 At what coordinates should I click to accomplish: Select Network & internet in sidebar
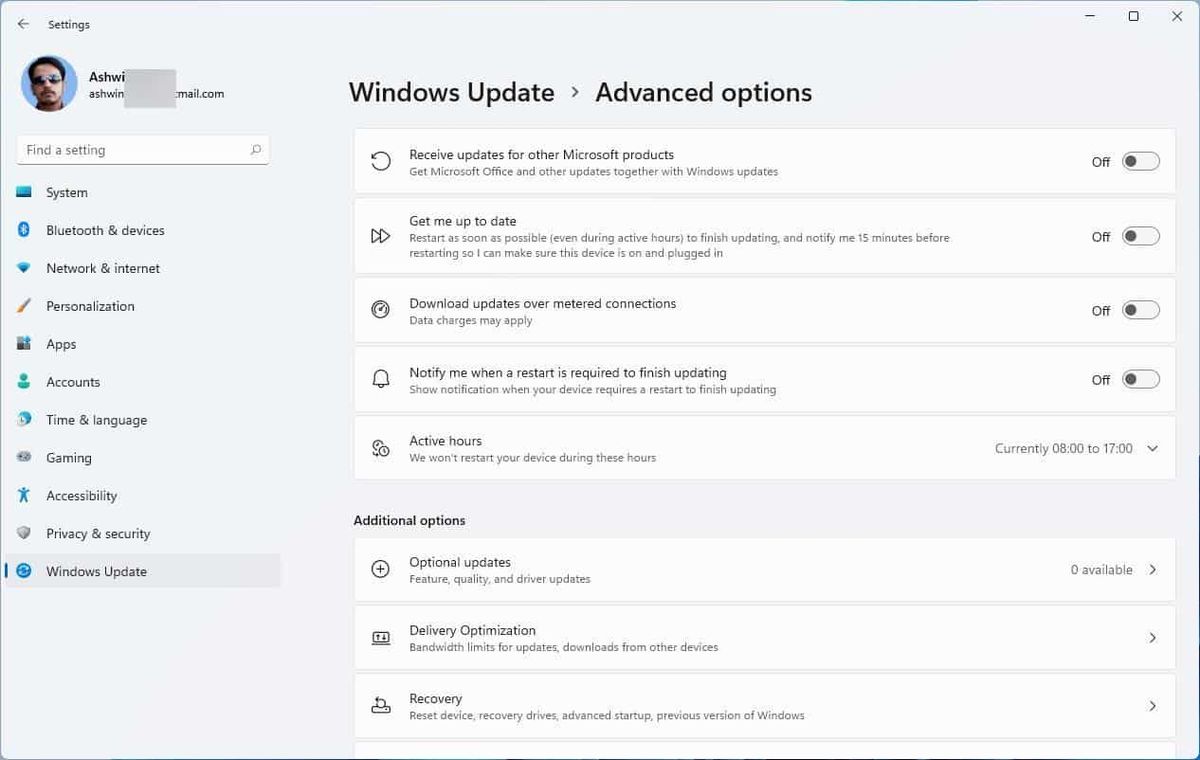click(143, 268)
